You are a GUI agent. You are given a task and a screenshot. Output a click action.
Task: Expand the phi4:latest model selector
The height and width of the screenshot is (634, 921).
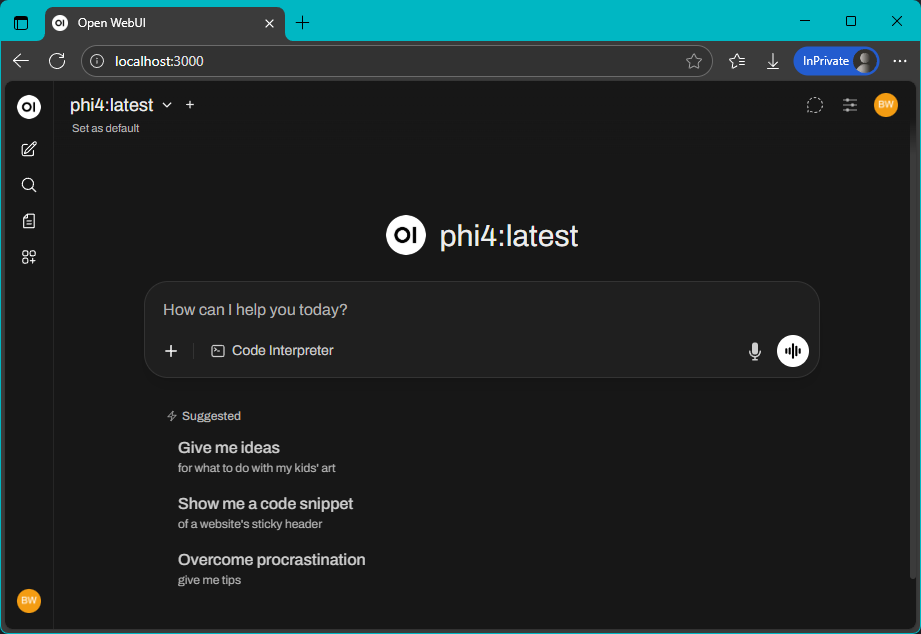click(x=121, y=105)
